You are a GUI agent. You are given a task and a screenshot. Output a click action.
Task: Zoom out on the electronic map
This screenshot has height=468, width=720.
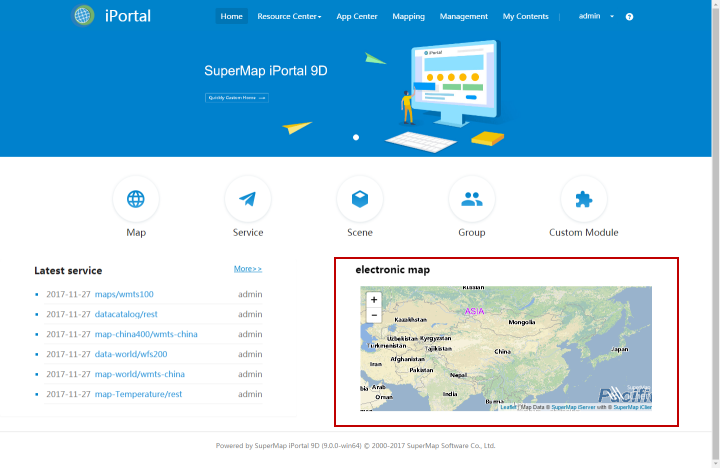pos(374,315)
